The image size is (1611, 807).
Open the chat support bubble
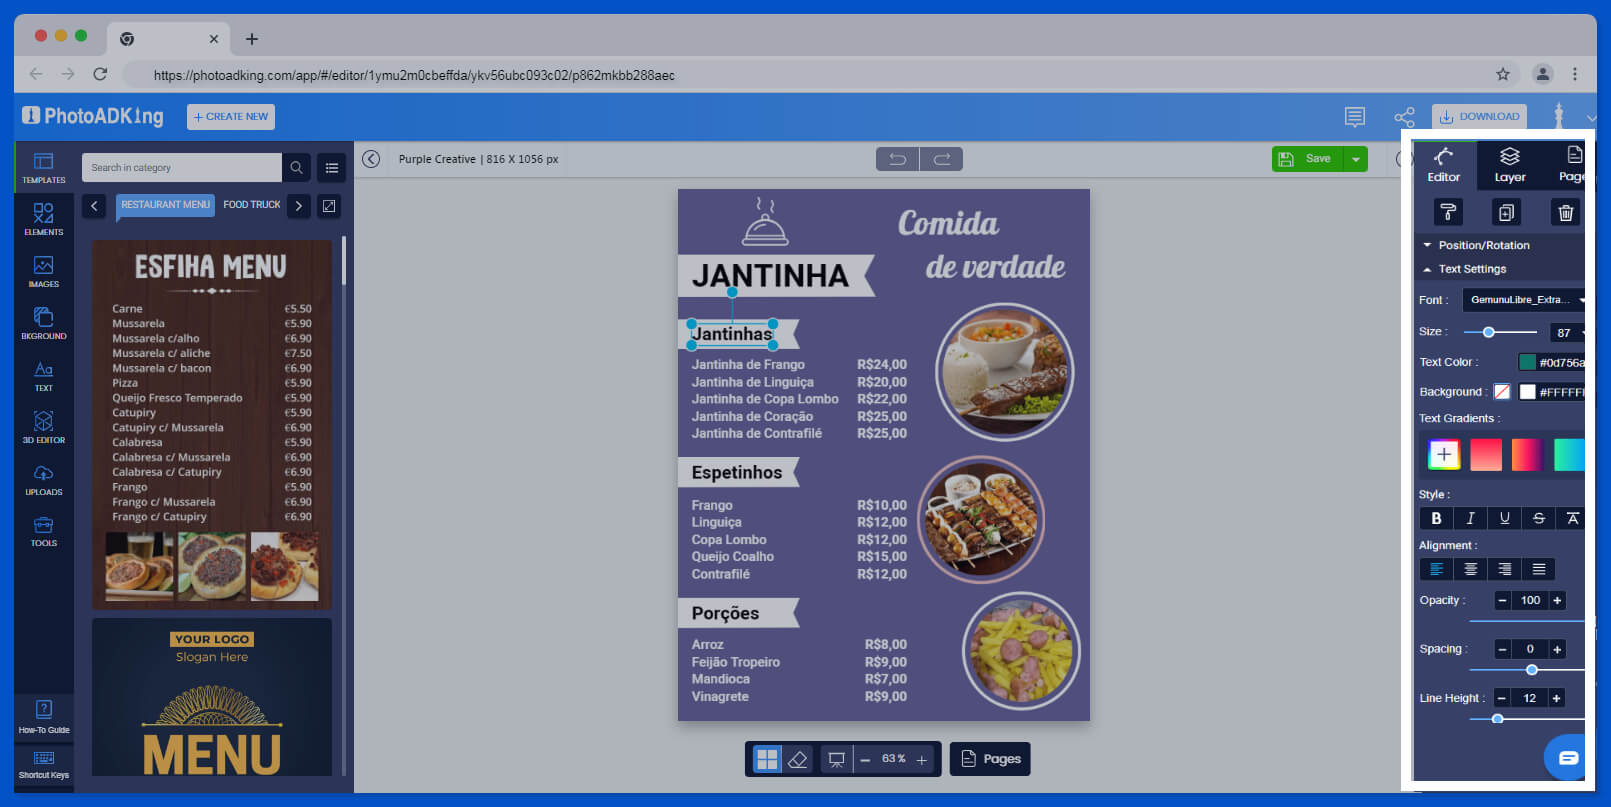(x=1567, y=758)
